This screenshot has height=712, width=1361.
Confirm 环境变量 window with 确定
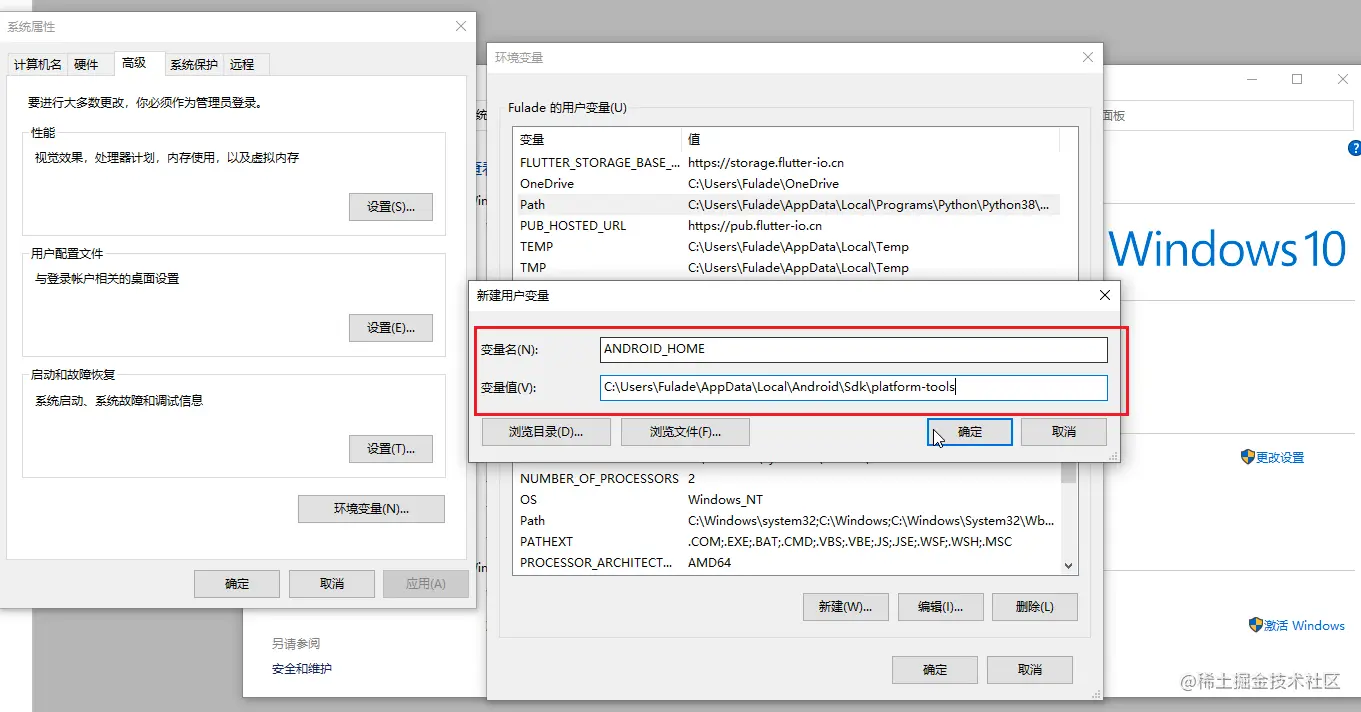coord(935,670)
